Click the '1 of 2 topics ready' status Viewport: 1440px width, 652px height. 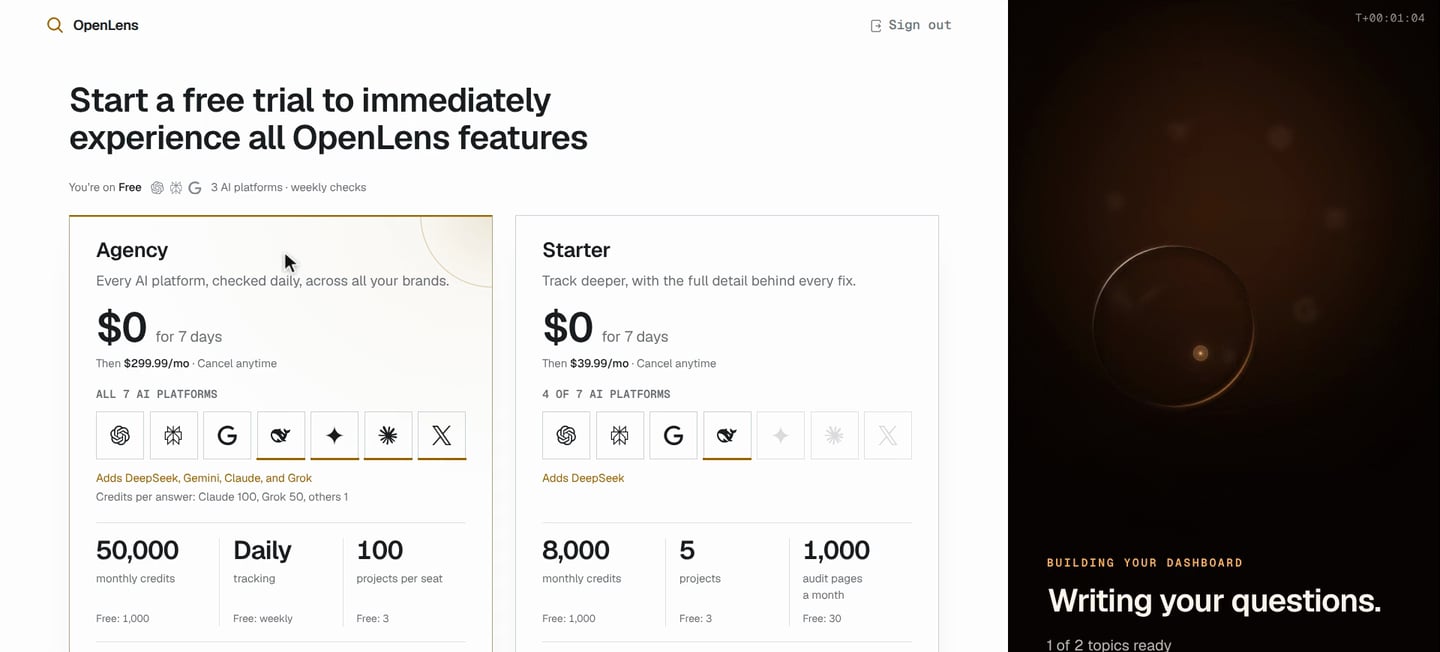(x=1108, y=645)
